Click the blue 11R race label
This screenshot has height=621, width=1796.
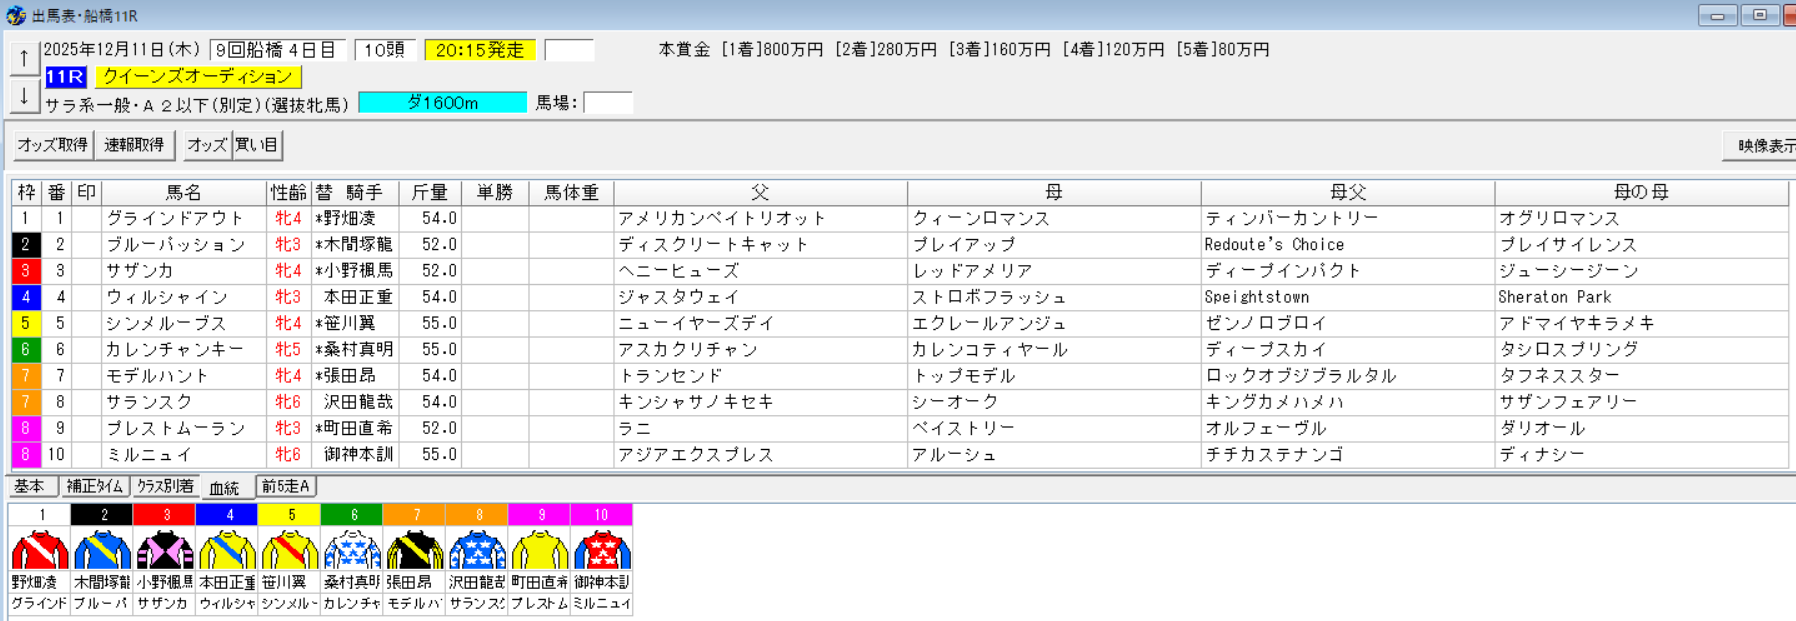click(66, 76)
